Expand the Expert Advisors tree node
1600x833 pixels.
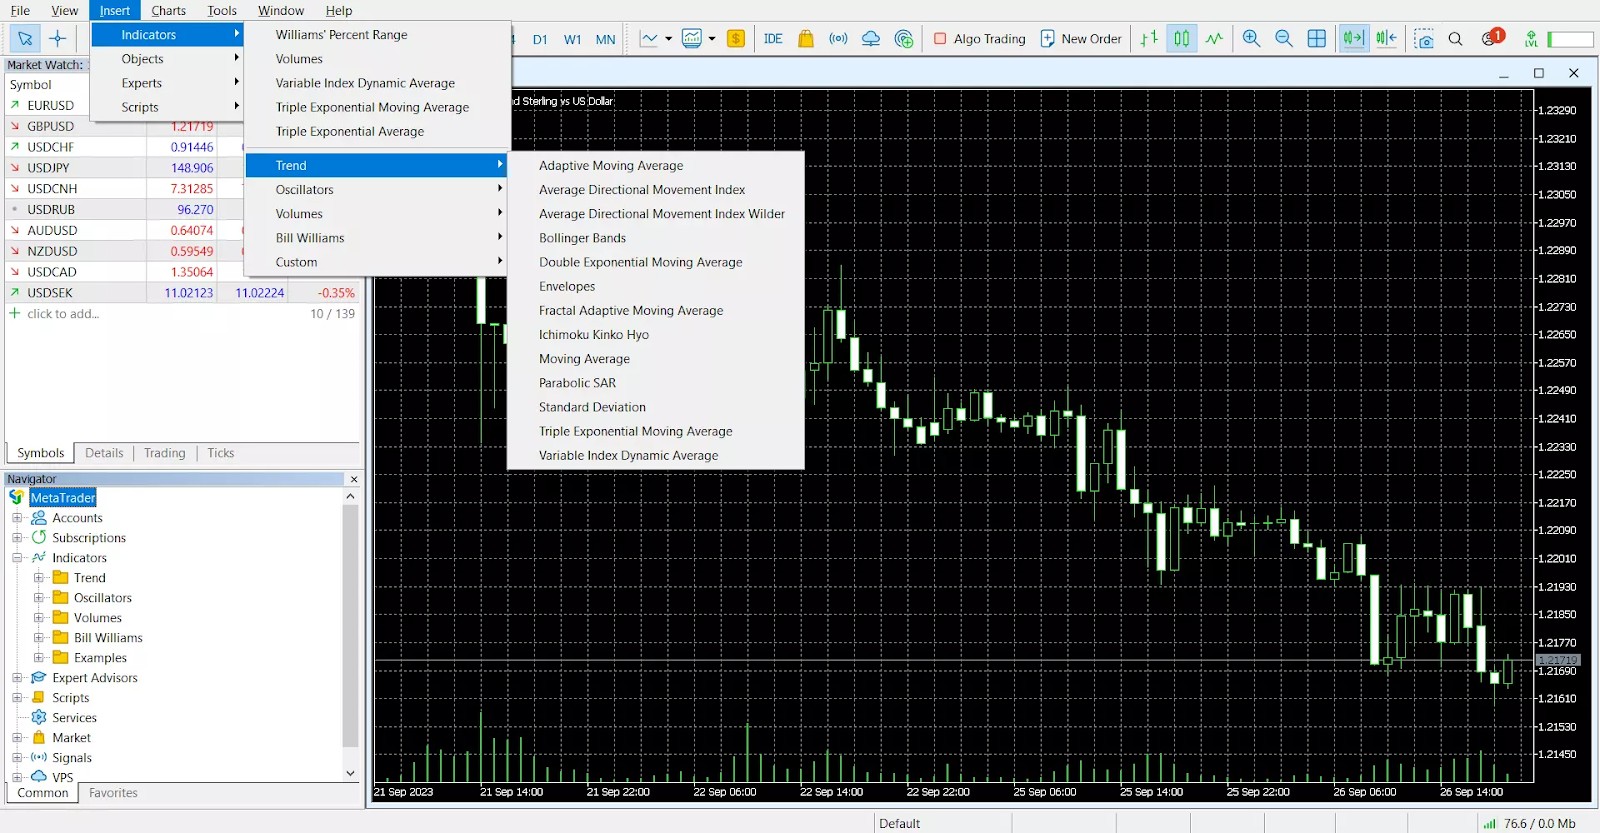(17, 678)
